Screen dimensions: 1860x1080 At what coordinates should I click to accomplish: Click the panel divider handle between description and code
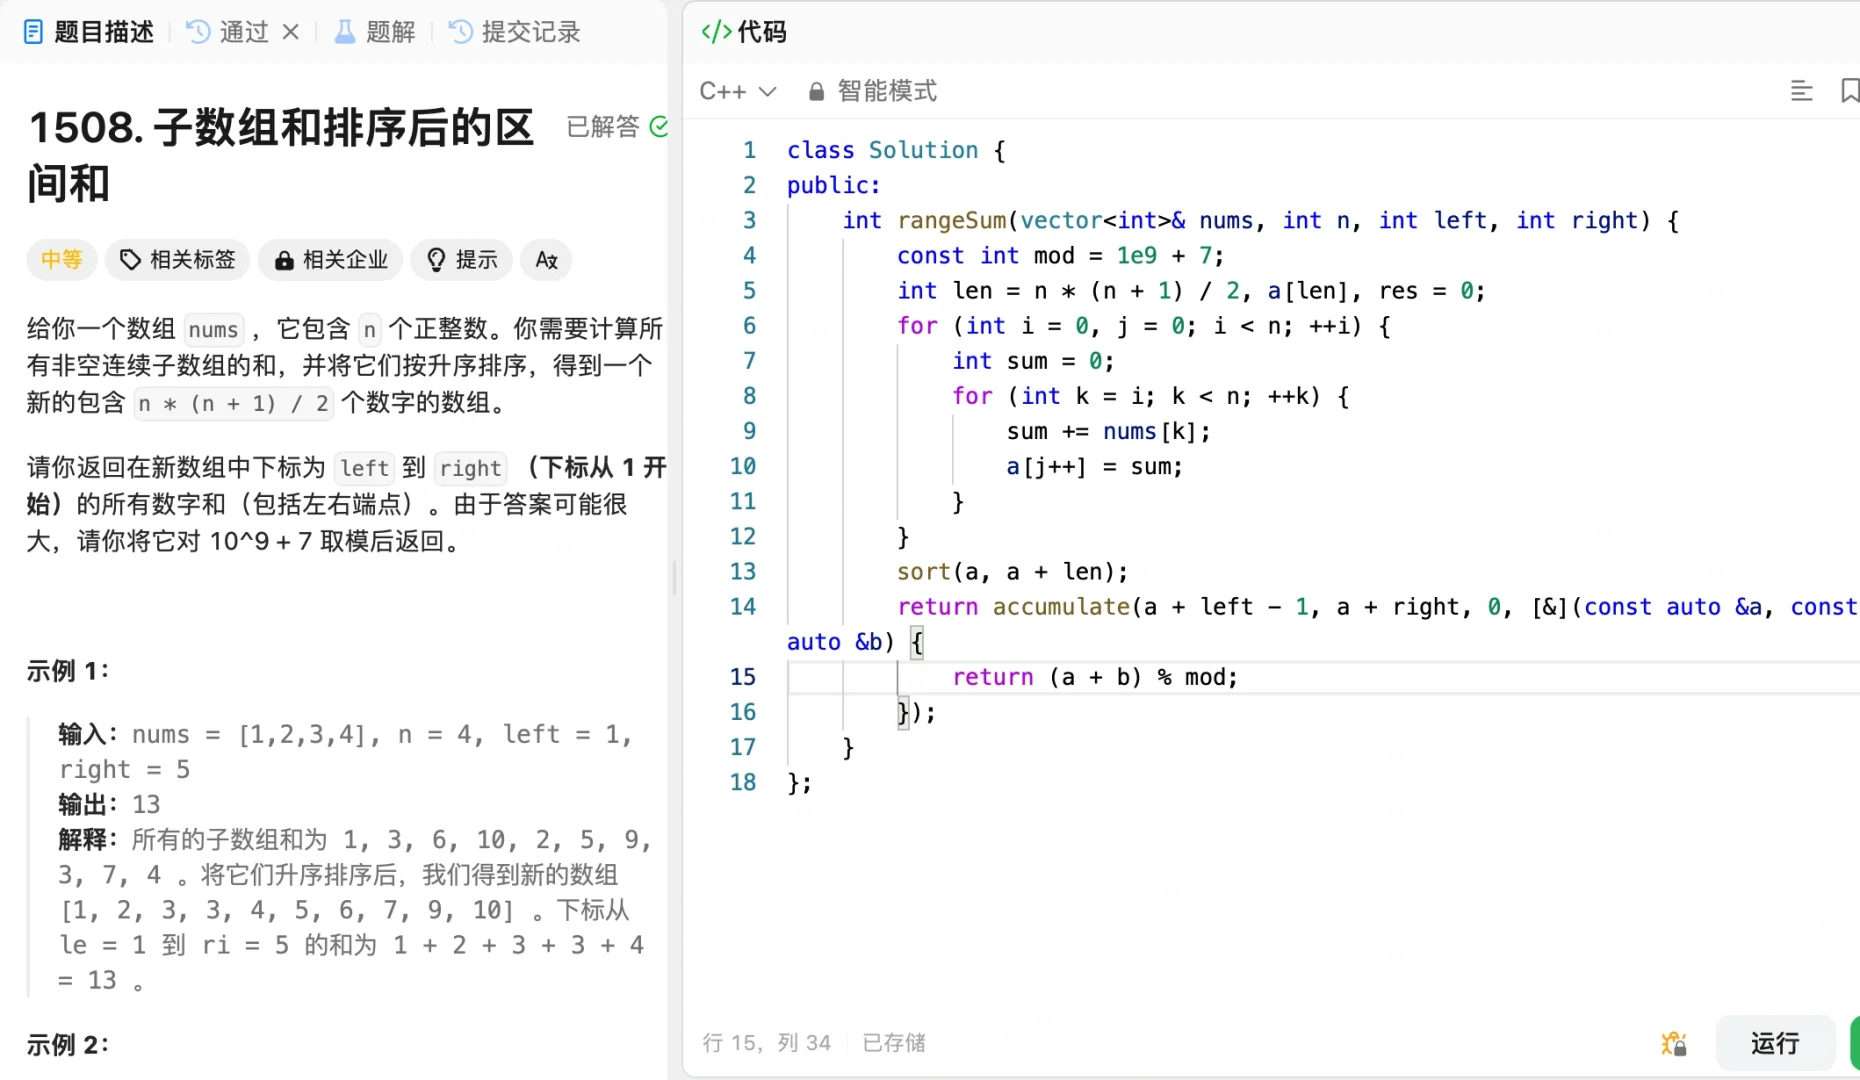pos(675,578)
